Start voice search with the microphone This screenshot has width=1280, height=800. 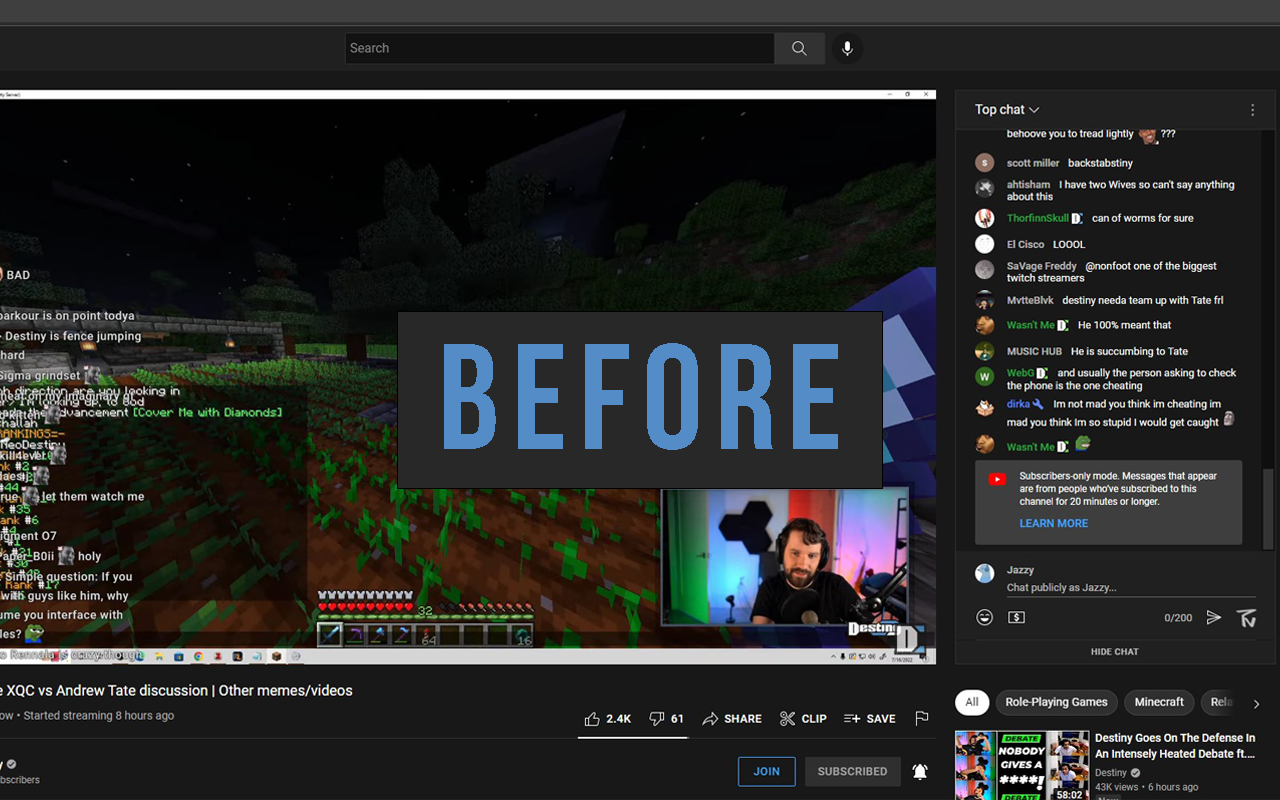pos(847,48)
